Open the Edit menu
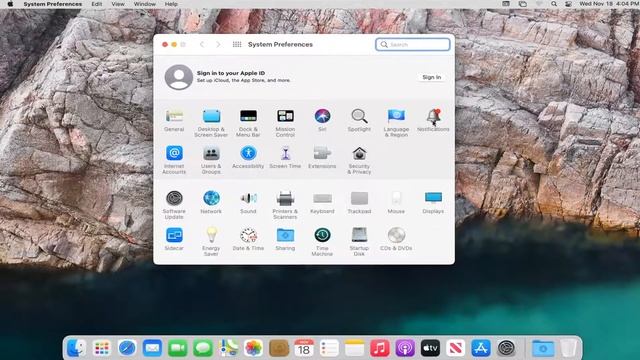 (97, 4)
